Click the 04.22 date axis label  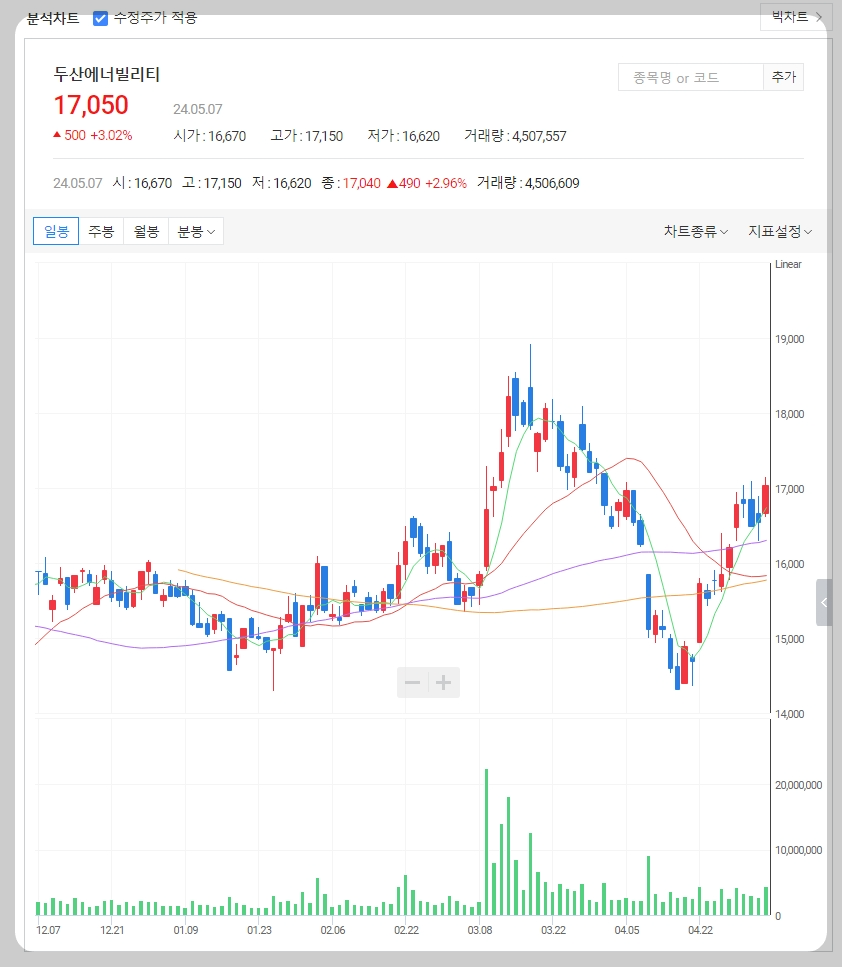[701, 930]
